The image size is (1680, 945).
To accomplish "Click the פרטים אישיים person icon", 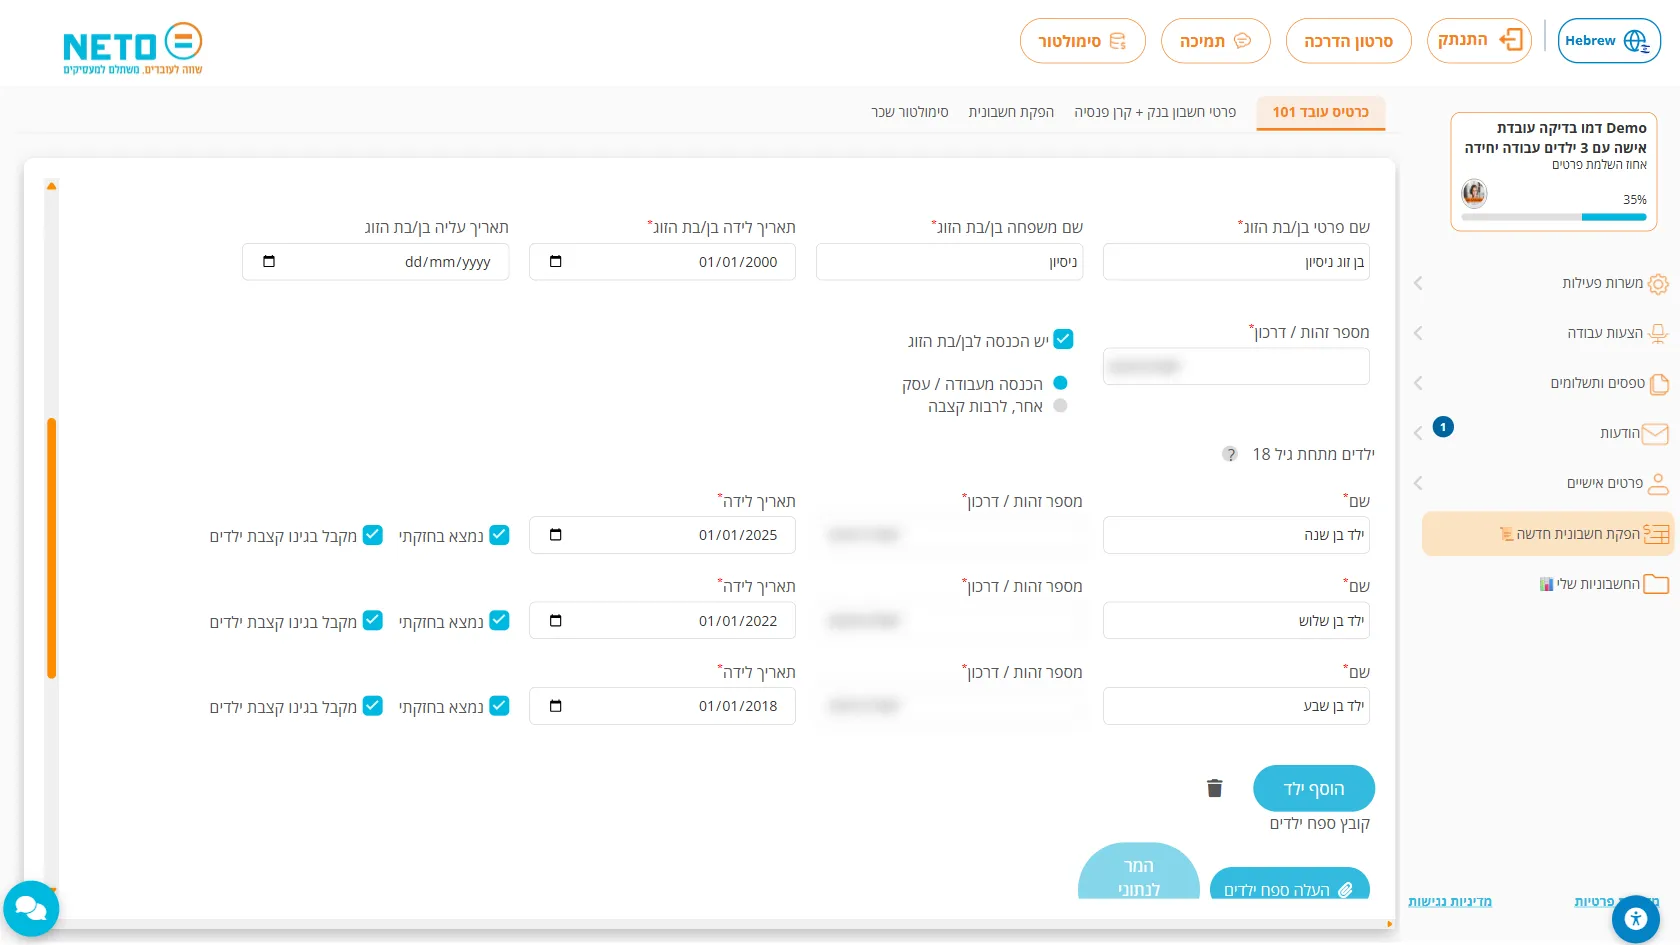I will 1658,484.
